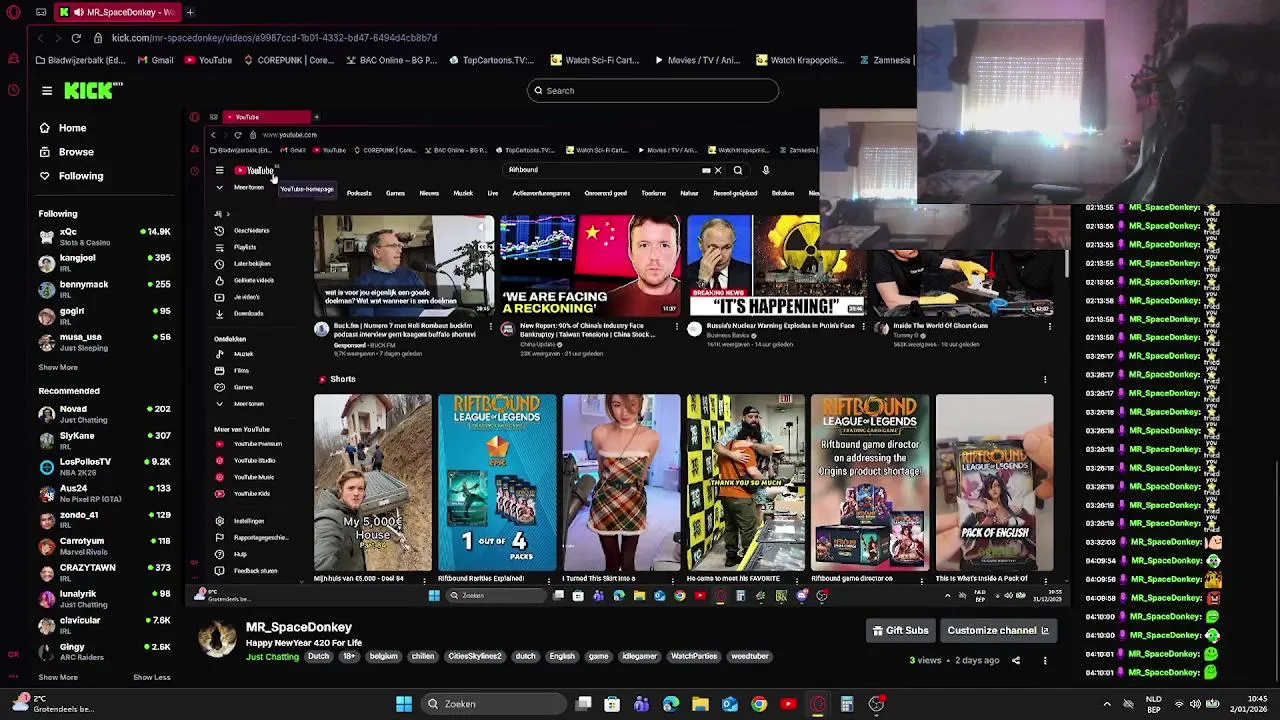Collapse Recommended list with Show Less
The image size is (1280, 720).
click(x=152, y=677)
